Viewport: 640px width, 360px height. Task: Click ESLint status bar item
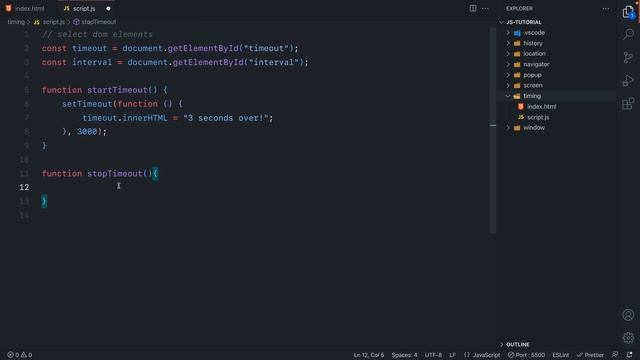click(x=560, y=355)
